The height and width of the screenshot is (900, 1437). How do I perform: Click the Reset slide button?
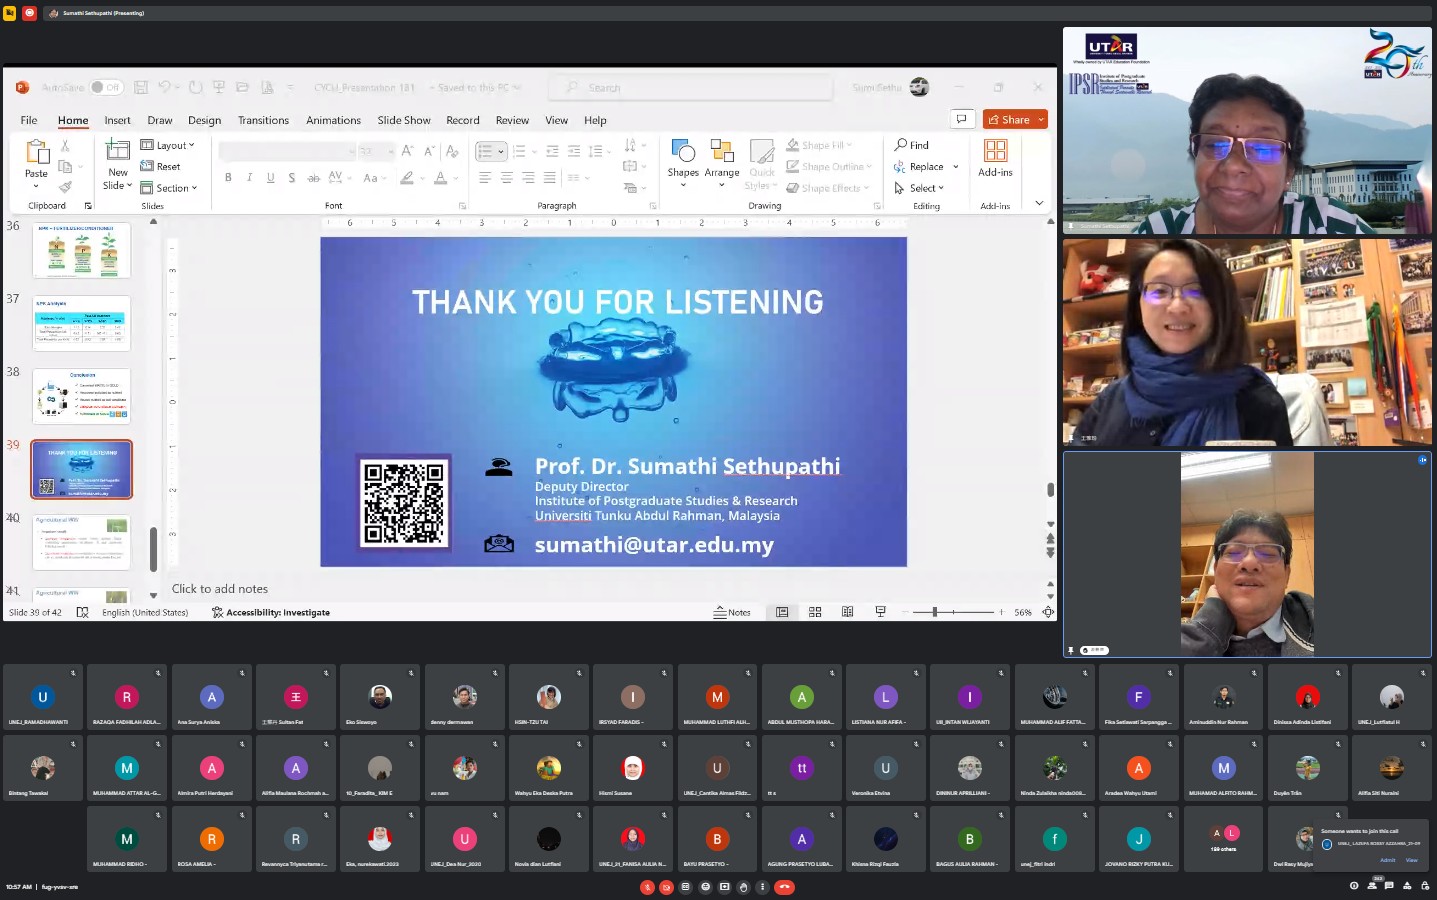point(161,166)
